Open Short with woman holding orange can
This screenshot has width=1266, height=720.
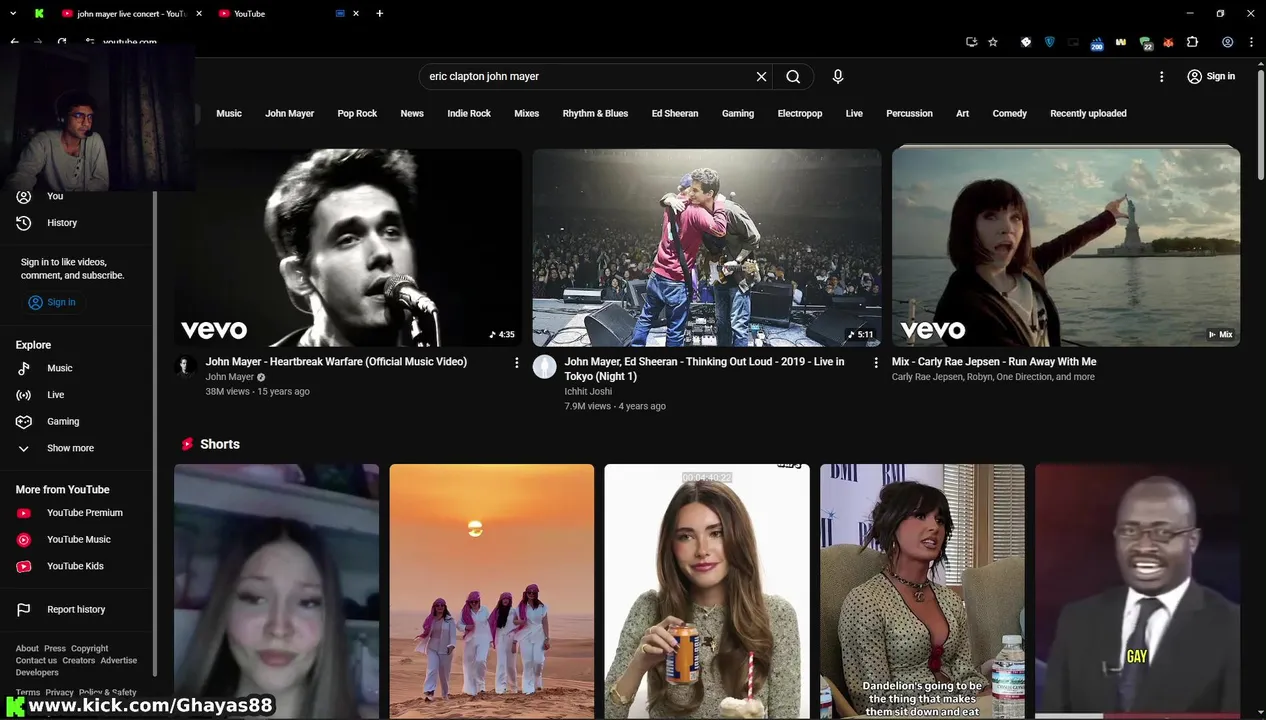tap(707, 591)
